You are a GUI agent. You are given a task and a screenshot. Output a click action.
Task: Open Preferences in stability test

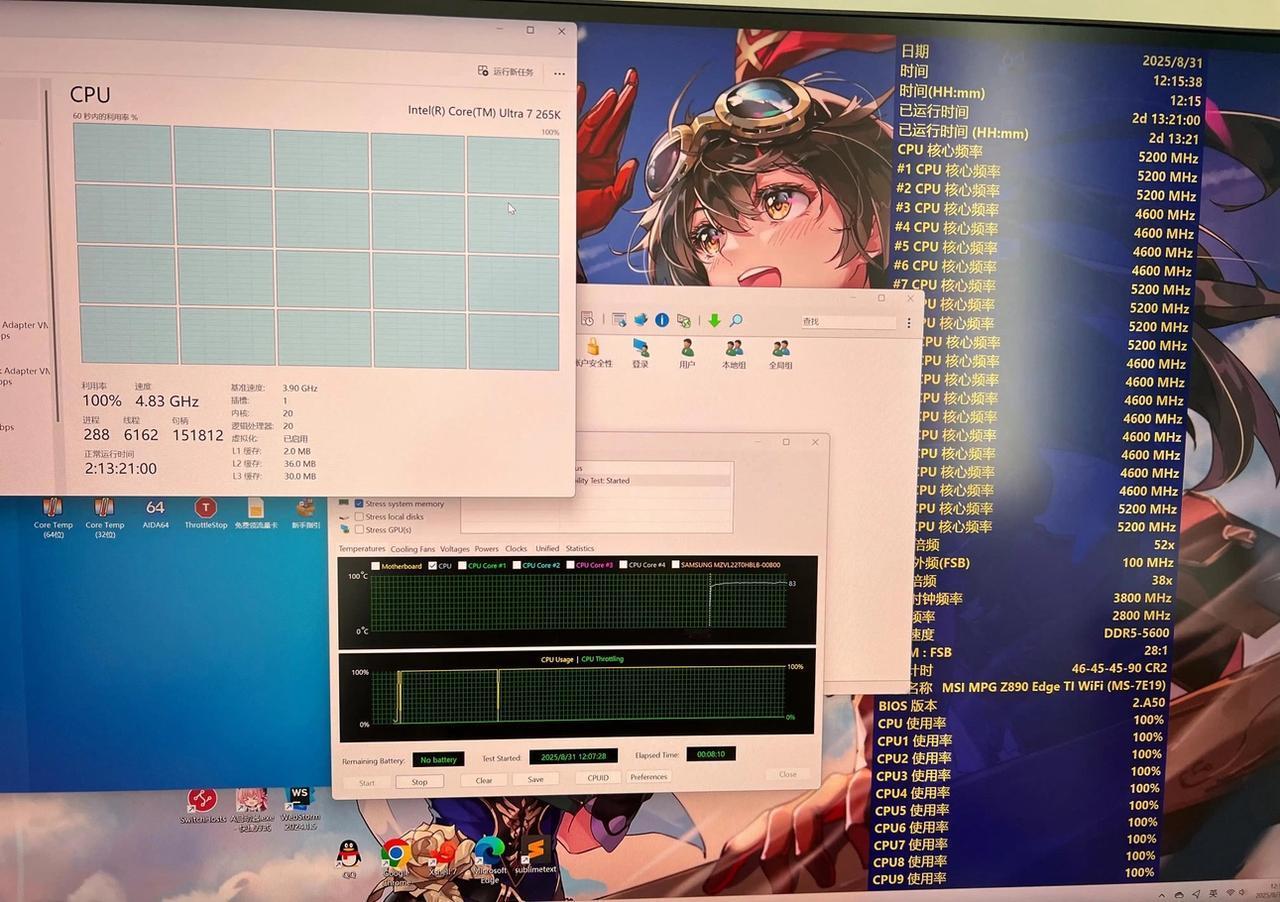649,777
